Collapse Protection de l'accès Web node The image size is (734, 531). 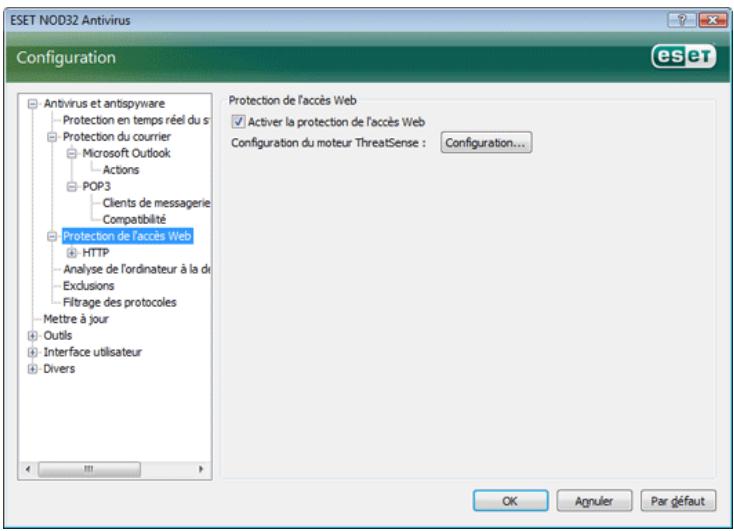click(x=52, y=236)
